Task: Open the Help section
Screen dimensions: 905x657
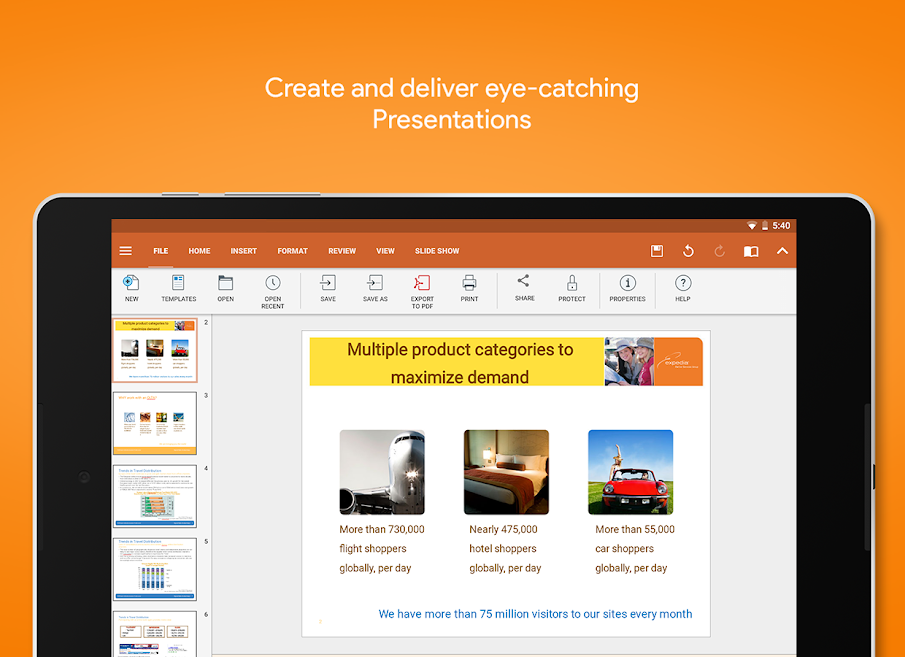Action: [x=683, y=284]
